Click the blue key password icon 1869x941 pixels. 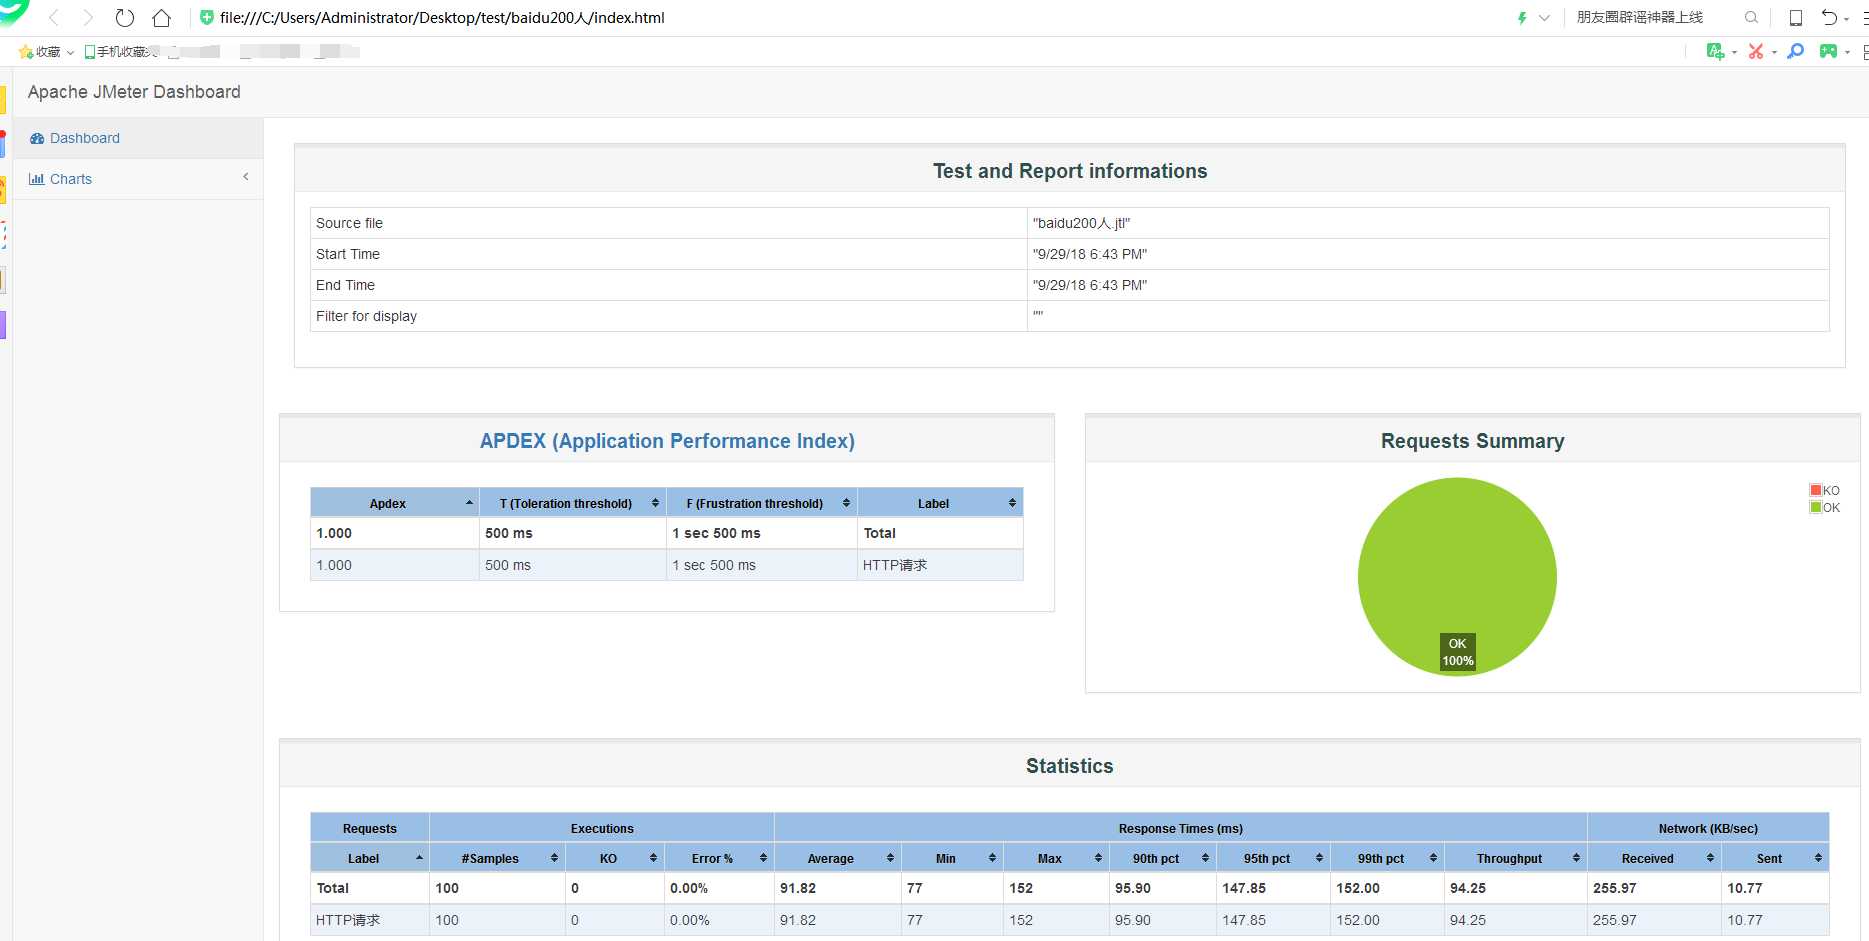pyautogui.click(x=1796, y=51)
